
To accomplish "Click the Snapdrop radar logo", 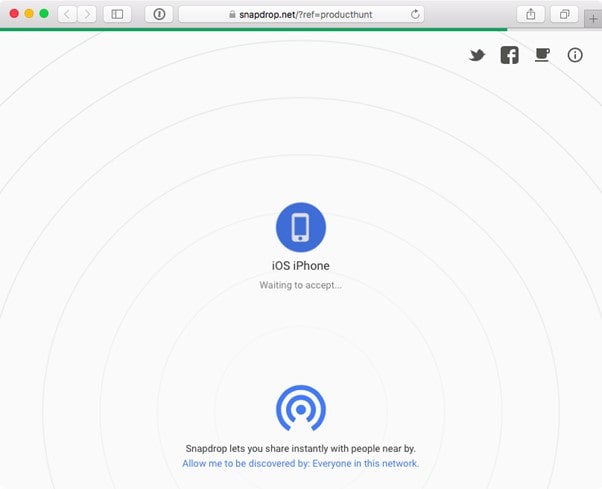I will coord(300,408).
